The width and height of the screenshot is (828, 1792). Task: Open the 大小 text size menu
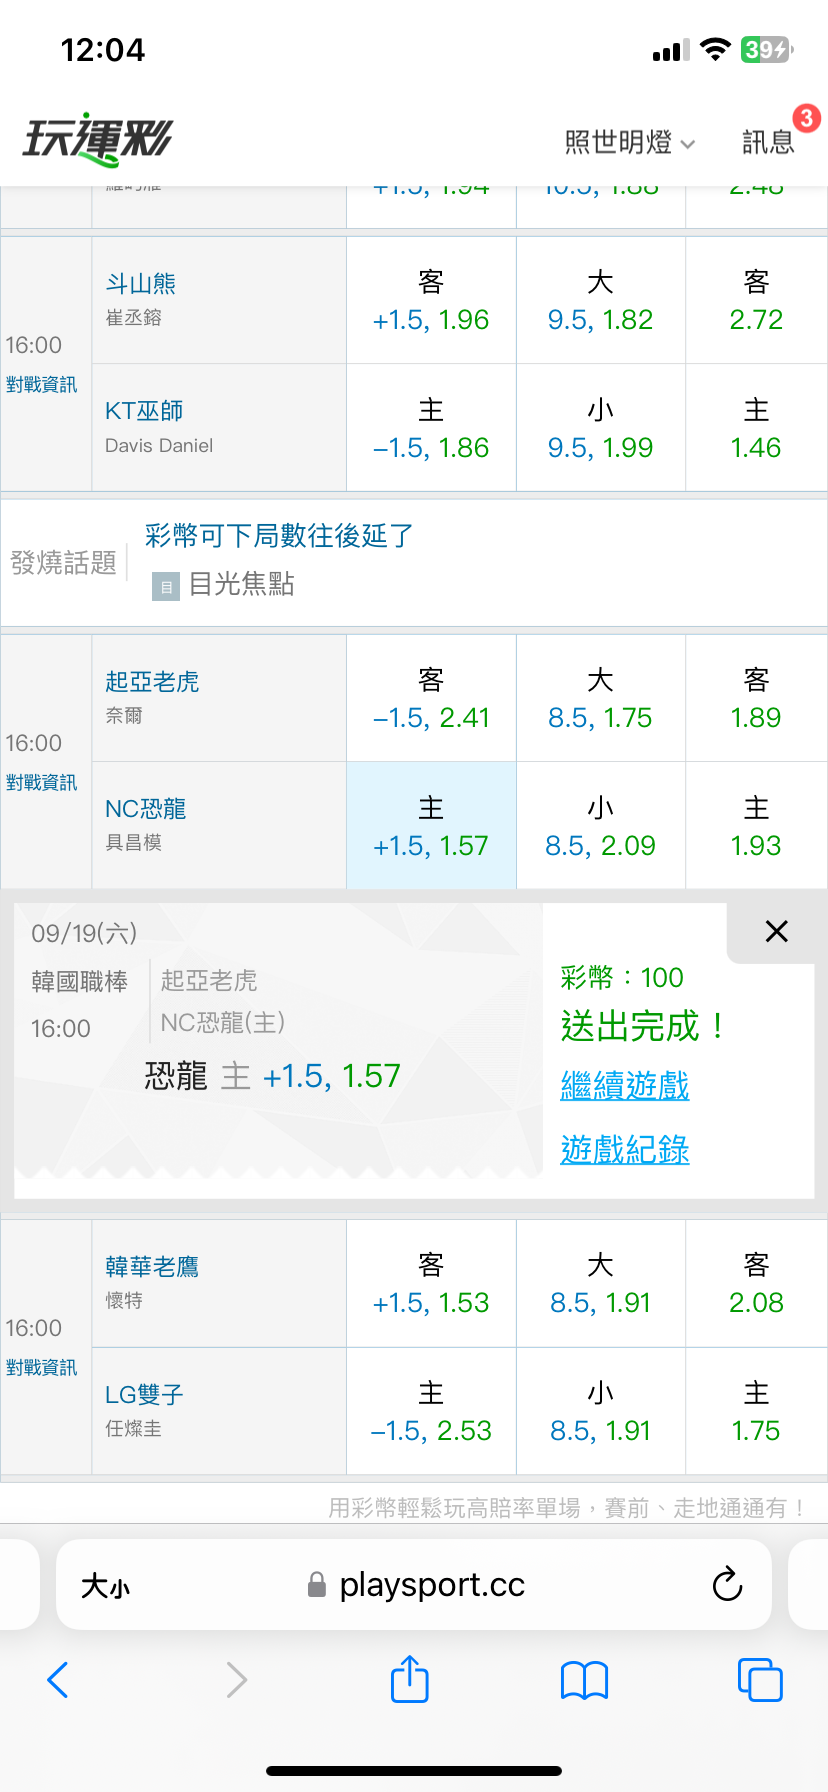pos(105,1586)
